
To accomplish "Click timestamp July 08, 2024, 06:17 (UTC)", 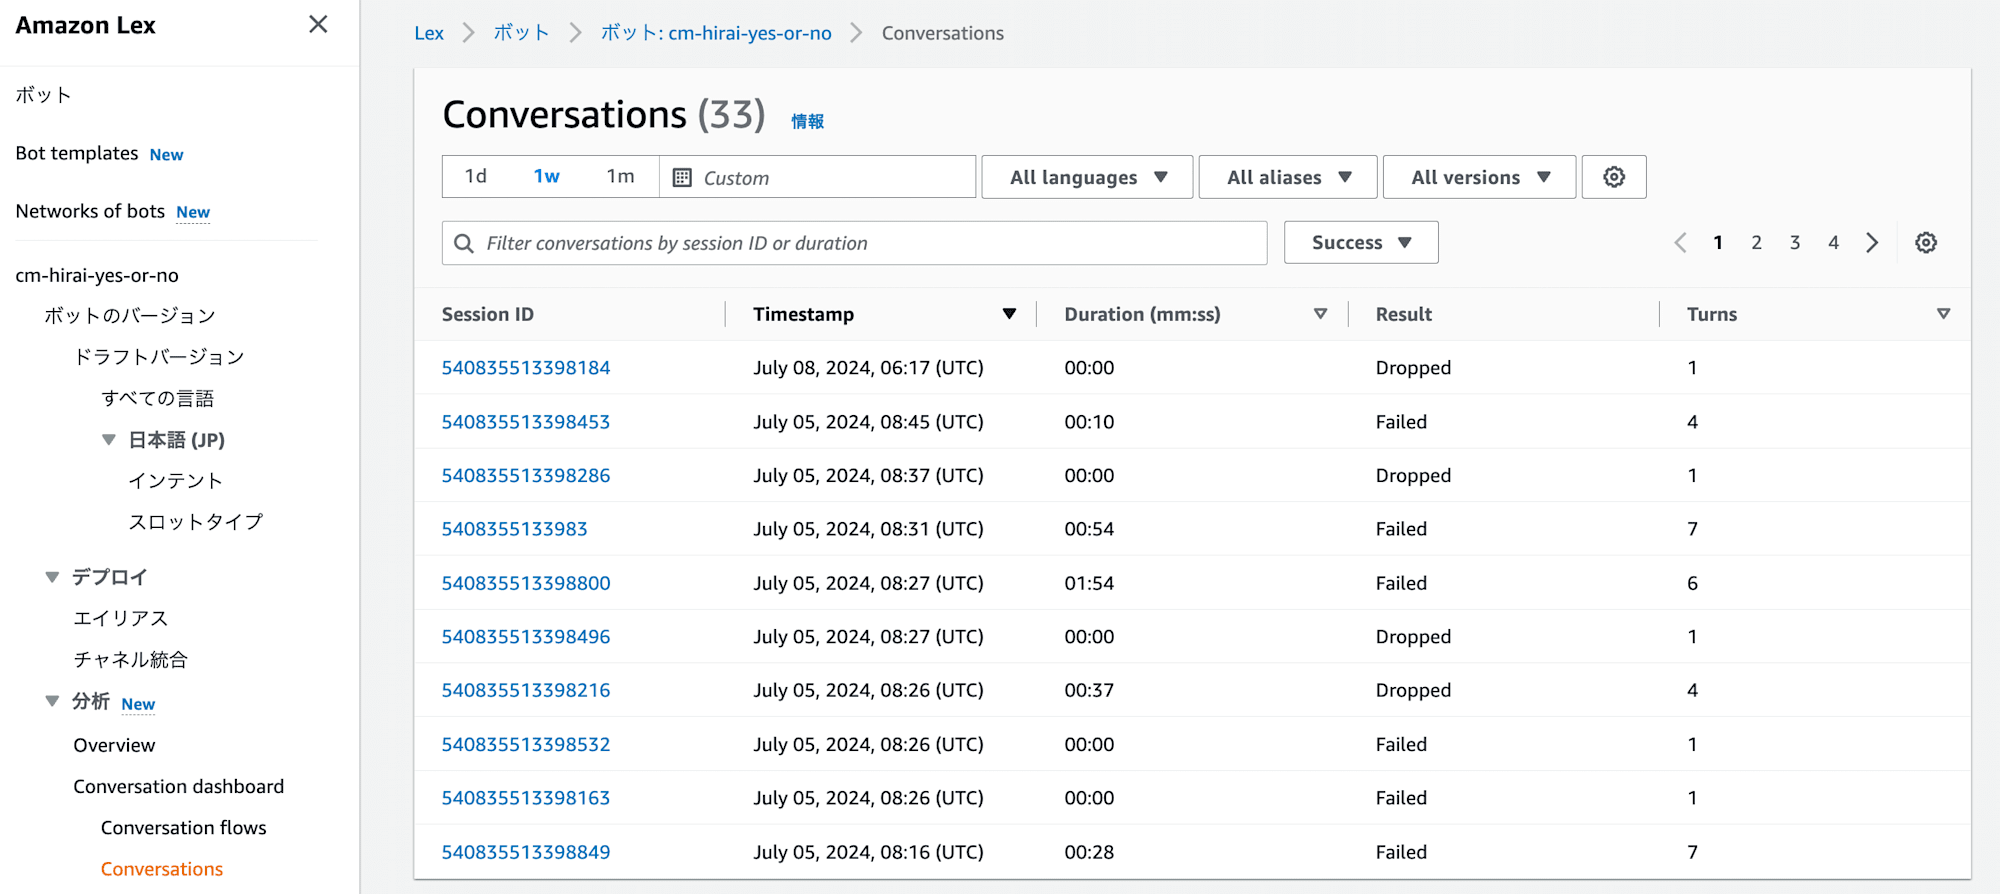I will 868,368.
